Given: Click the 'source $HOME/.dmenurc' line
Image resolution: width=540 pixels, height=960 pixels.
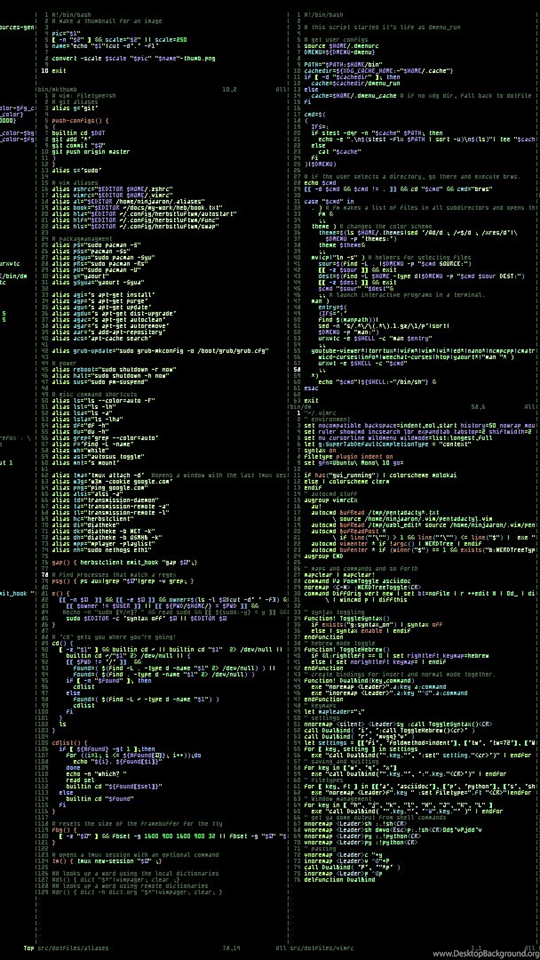Looking at the screenshot, I should [x=343, y=45].
